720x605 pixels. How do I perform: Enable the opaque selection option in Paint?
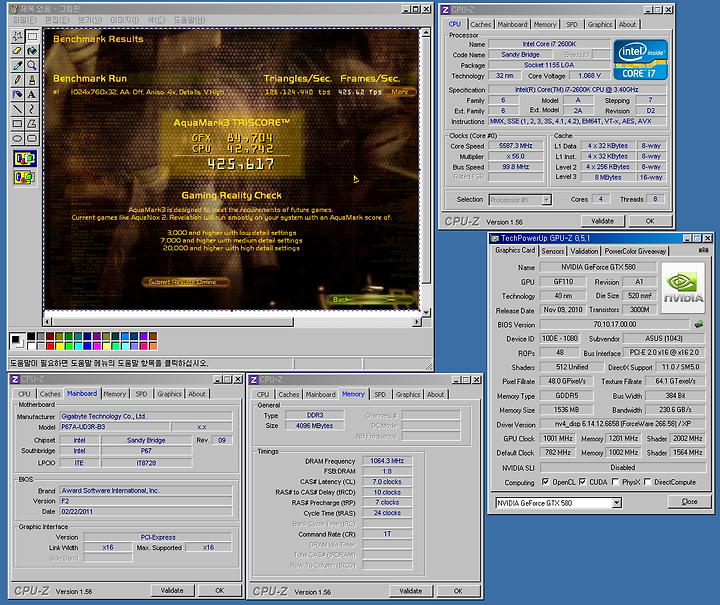25,159
